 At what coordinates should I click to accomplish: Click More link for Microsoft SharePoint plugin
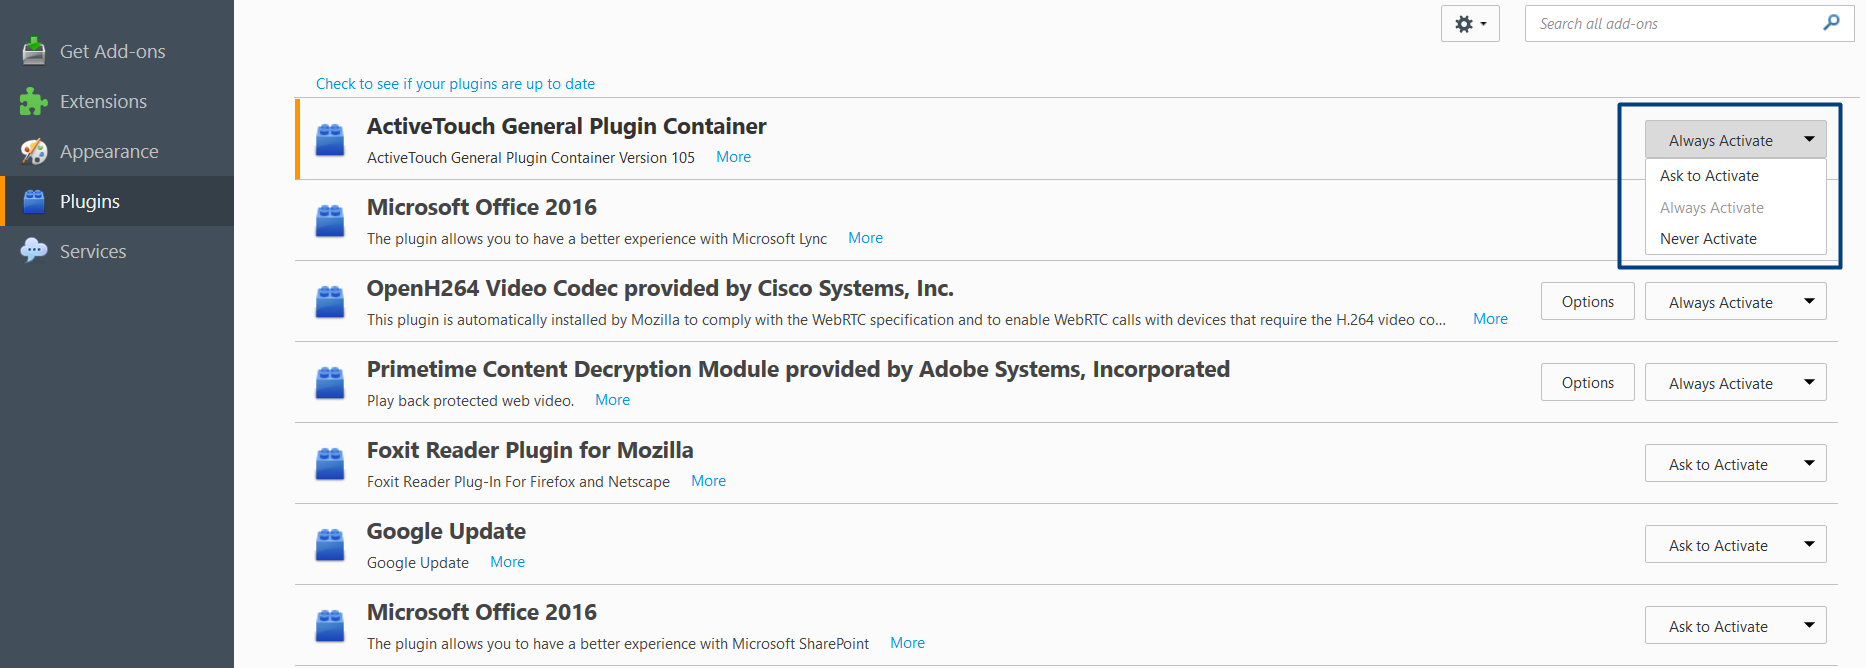click(x=907, y=643)
